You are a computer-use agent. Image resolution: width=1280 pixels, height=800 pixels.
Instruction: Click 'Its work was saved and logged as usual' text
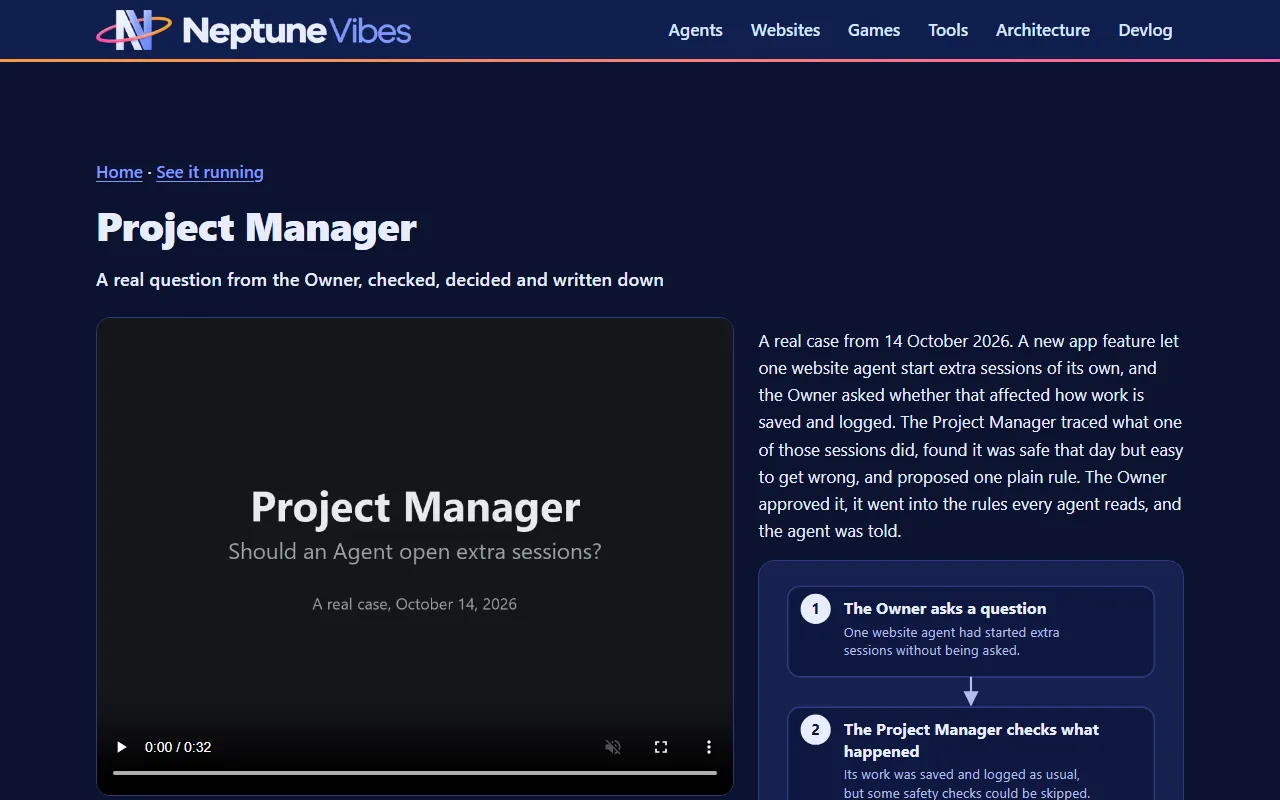[966, 784]
